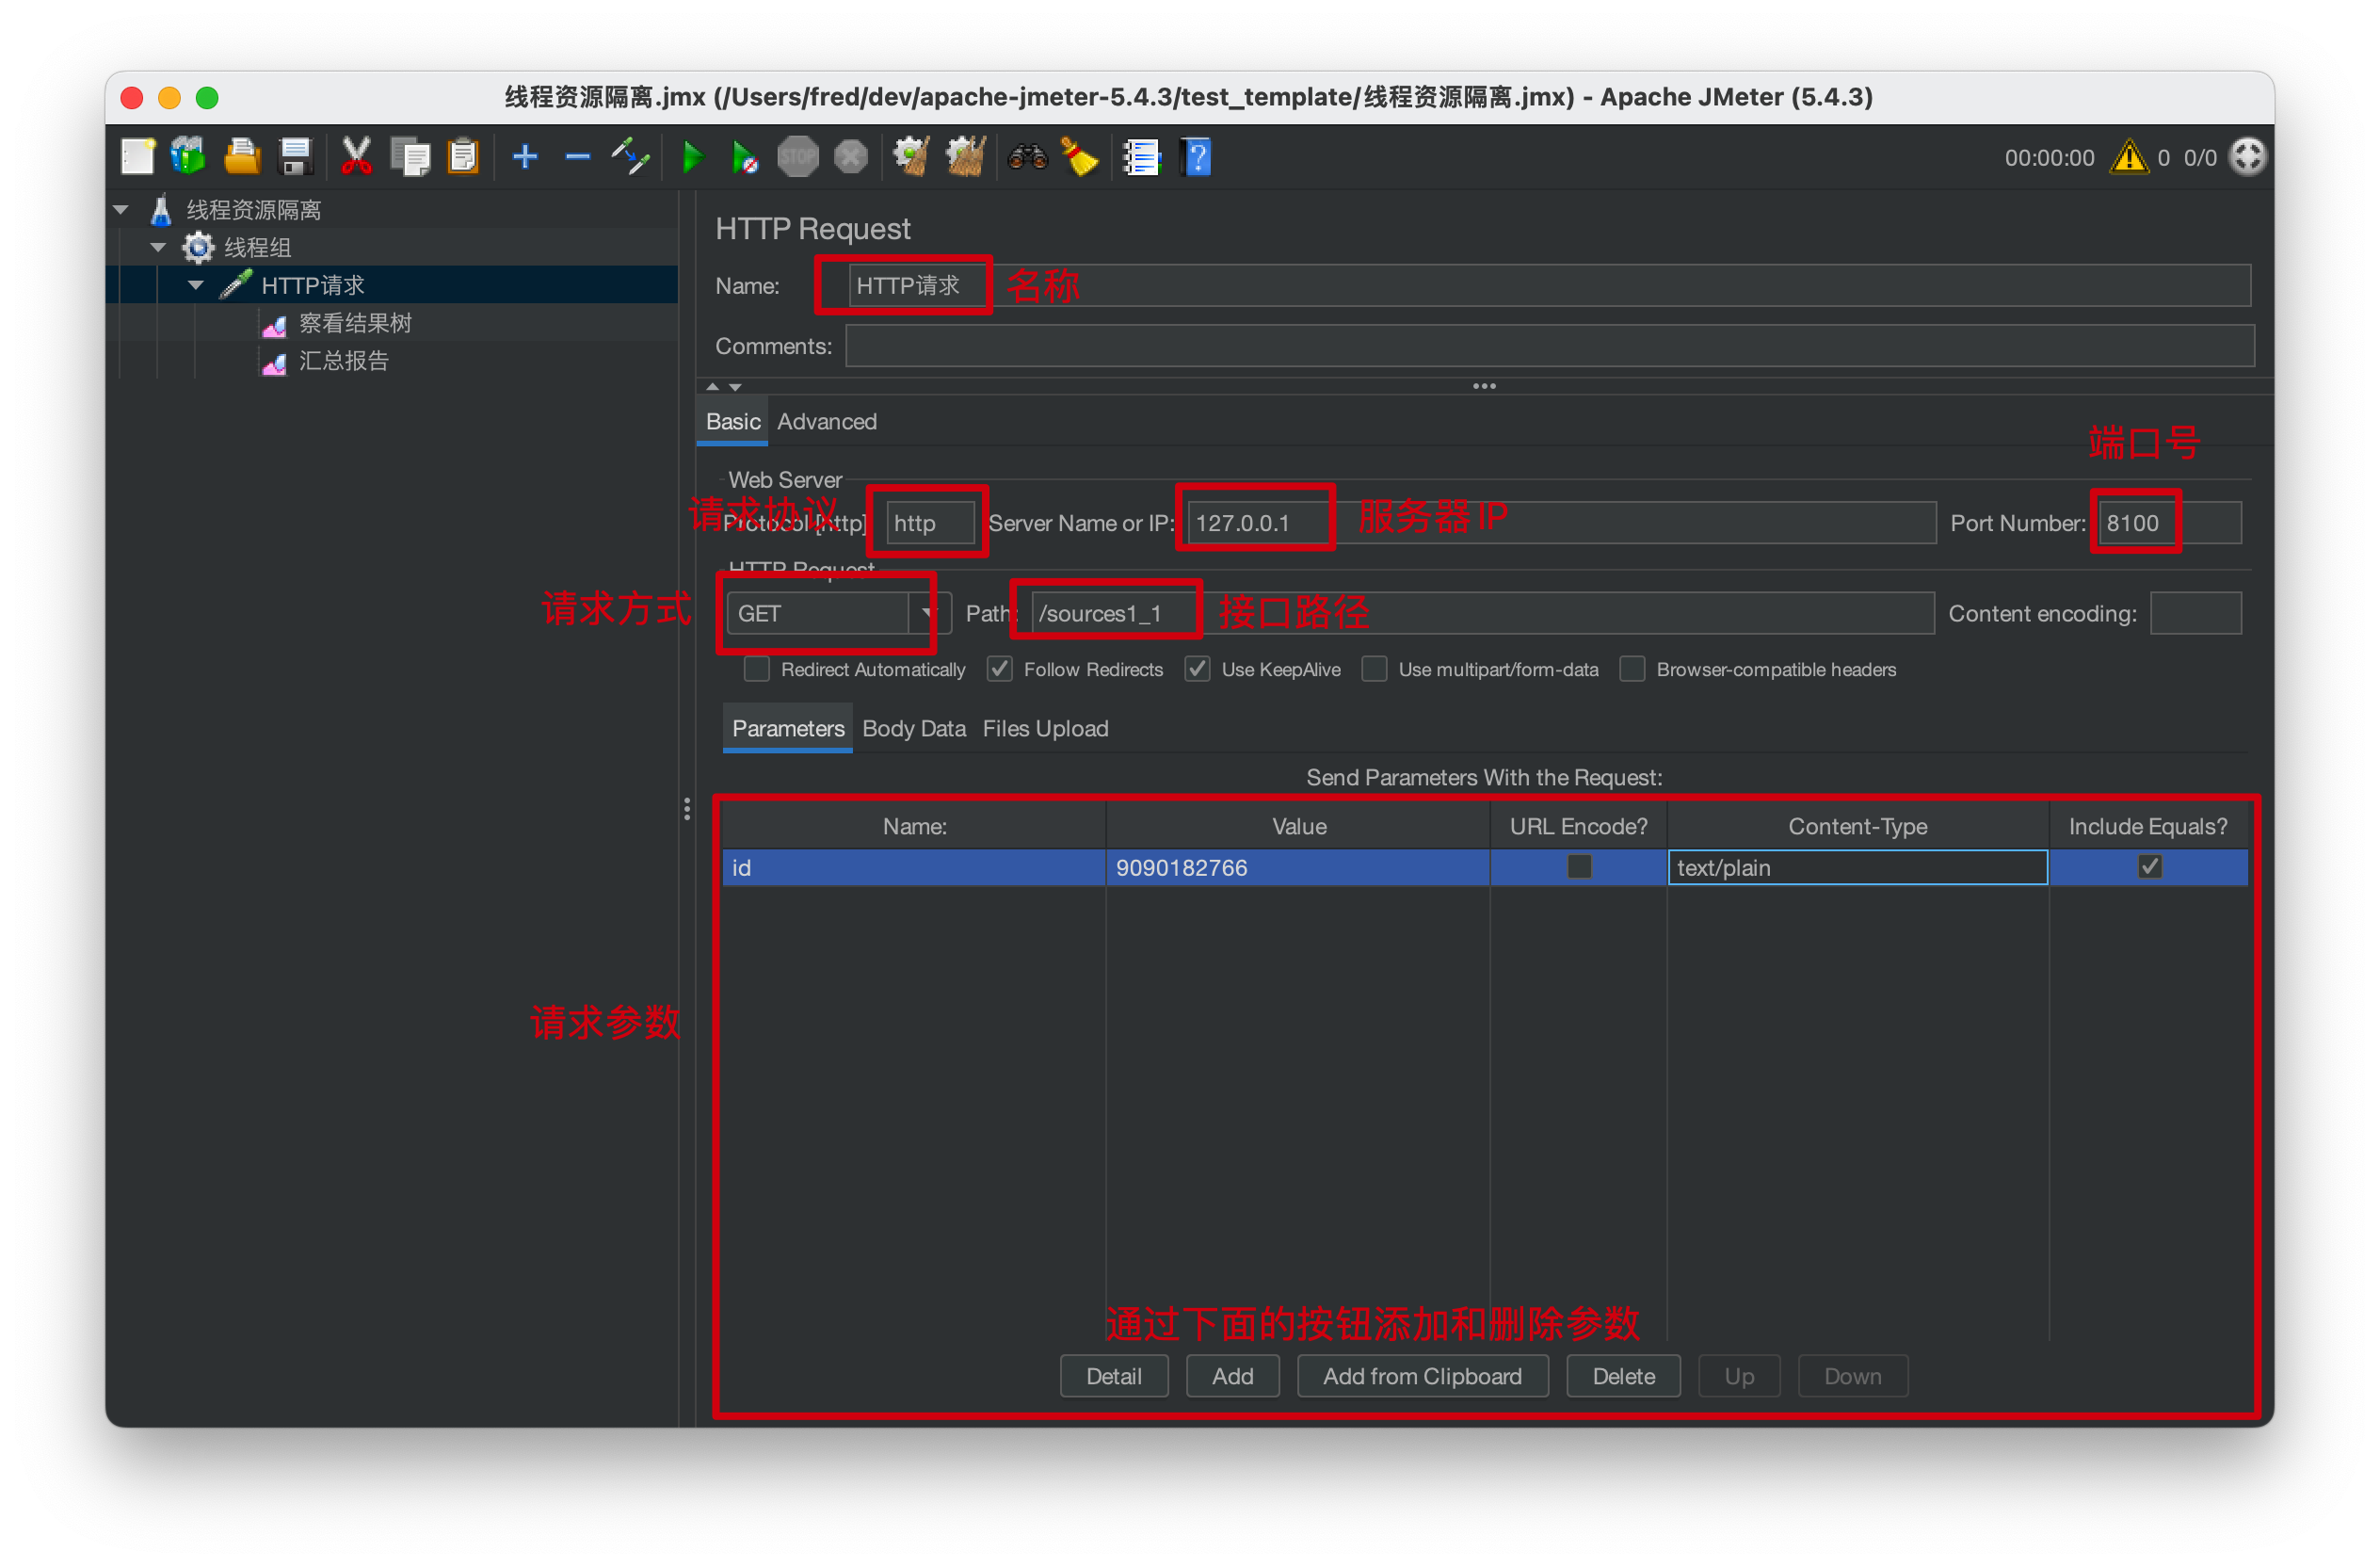Viewport: 2380px width, 1567px height.
Task: Click the warning triangle log icon
Action: 2129,157
